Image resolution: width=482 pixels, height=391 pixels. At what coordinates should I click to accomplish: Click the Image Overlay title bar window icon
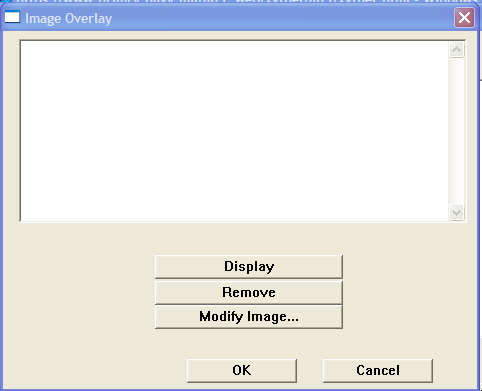pos(12,17)
